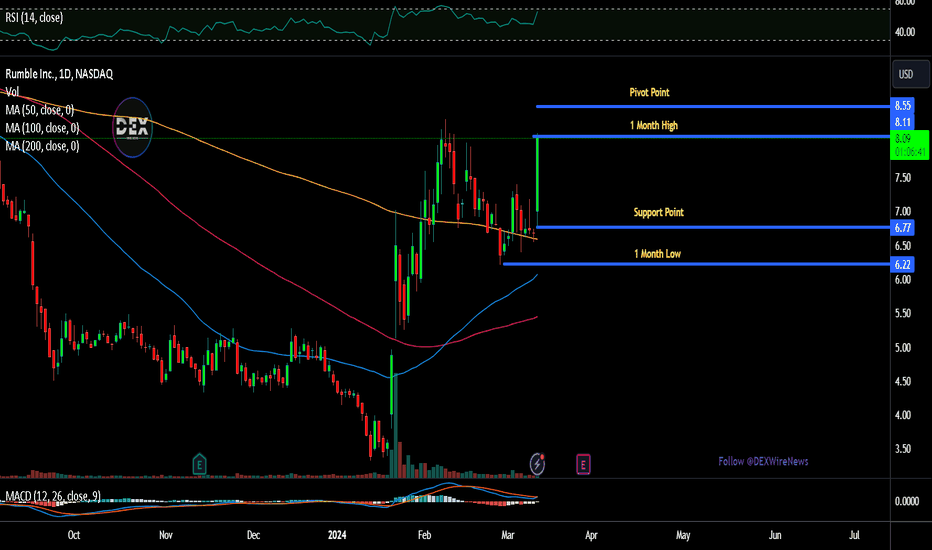Screen dimensions: 932x550
Task: Click the Rumble Inc., 1D, NASDAQ title
Action: [59, 74]
